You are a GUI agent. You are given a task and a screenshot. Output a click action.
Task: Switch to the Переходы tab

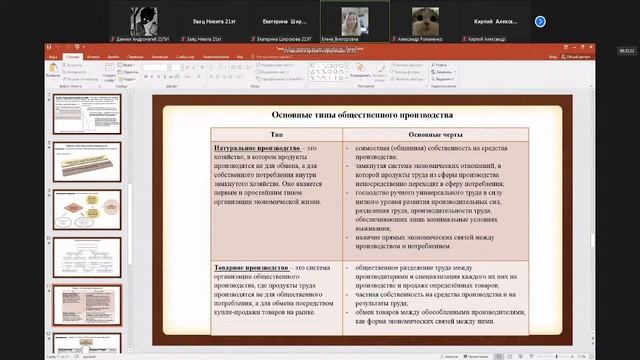pyautogui.click(x=135, y=57)
